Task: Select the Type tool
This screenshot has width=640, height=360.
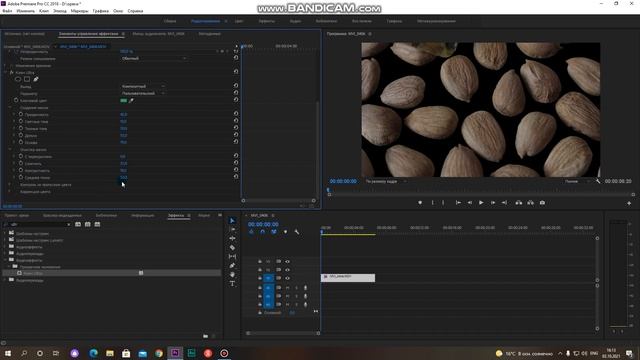Action: click(x=232, y=284)
